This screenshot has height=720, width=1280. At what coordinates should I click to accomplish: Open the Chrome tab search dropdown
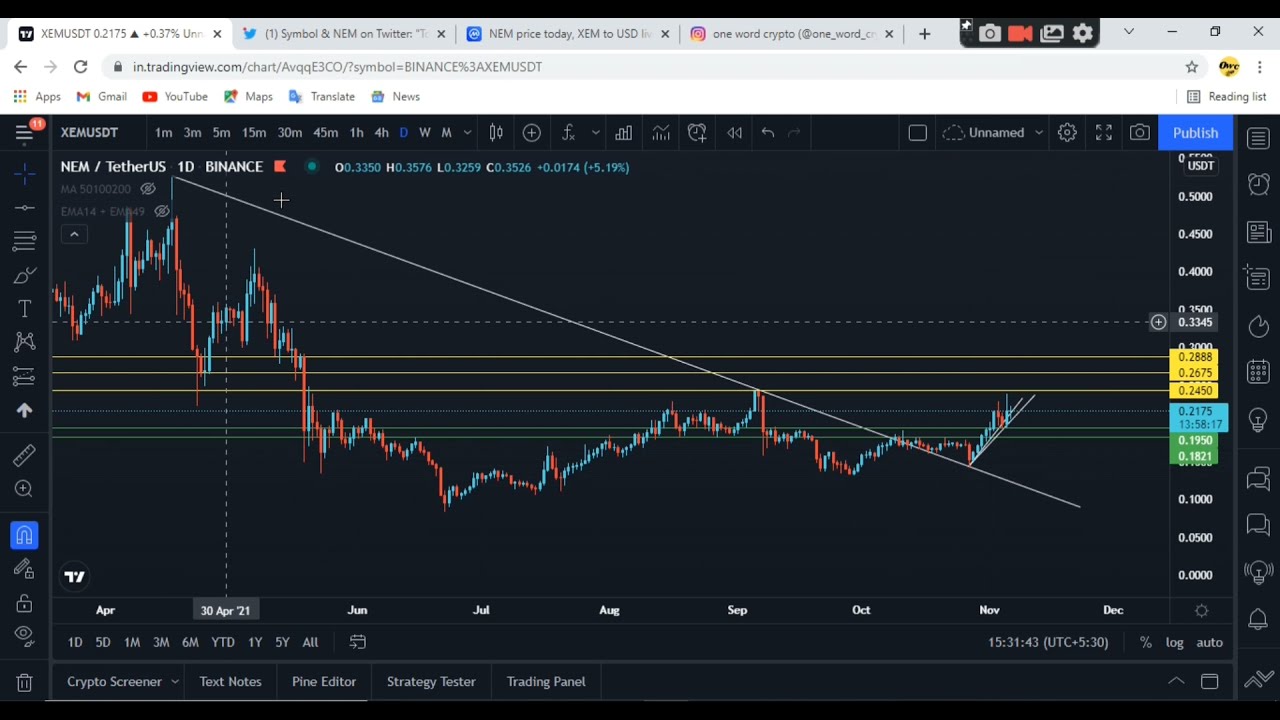(1129, 33)
